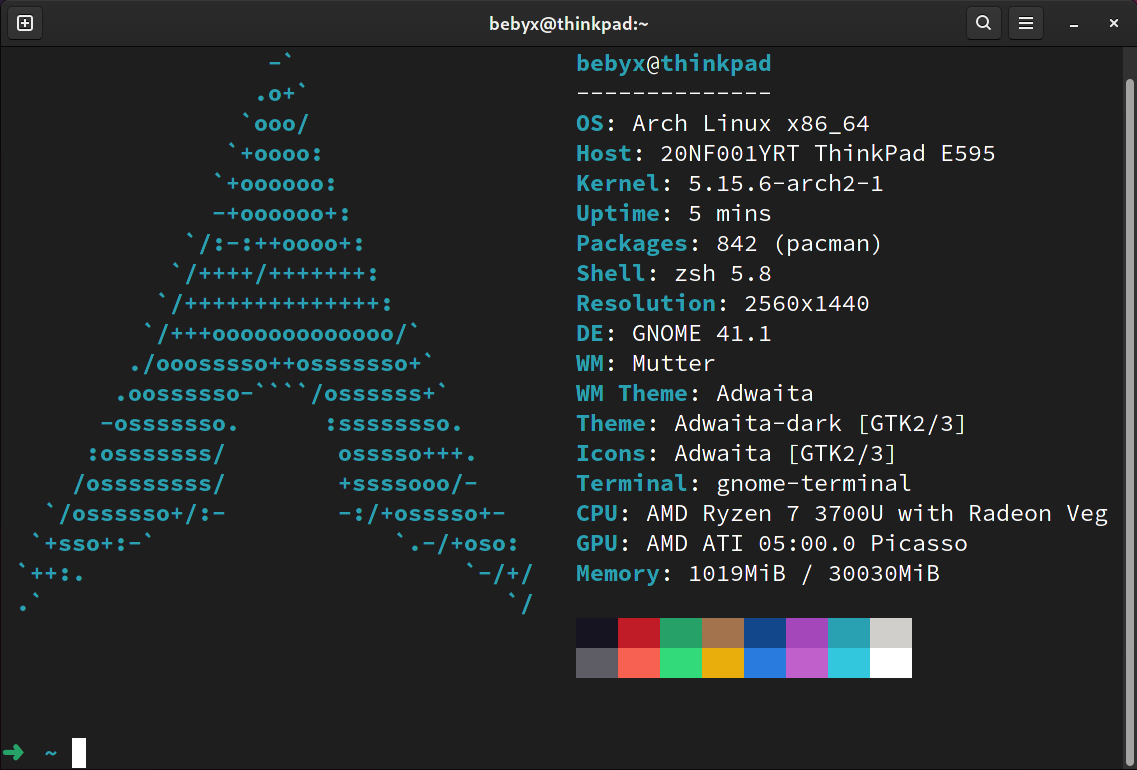
Task: Click the resolution value '2560x1440'
Action: [x=806, y=304]
